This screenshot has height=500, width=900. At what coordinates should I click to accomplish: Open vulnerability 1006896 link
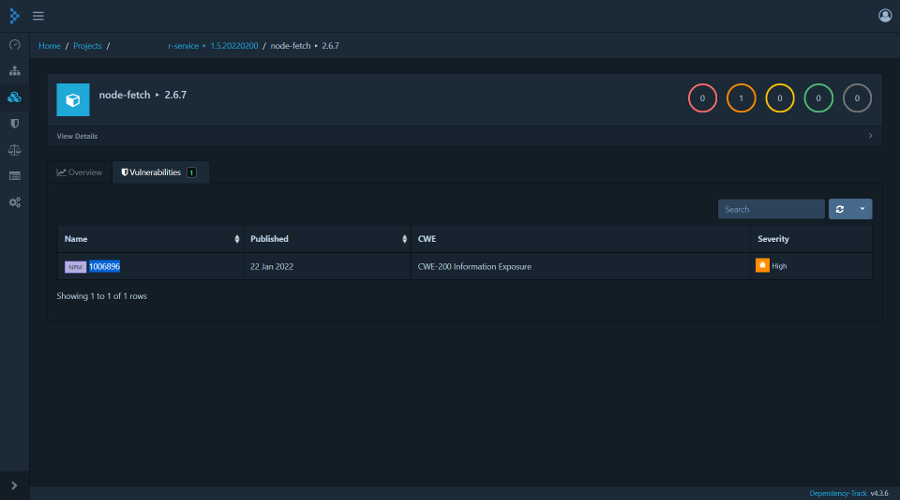coord(104,266)
